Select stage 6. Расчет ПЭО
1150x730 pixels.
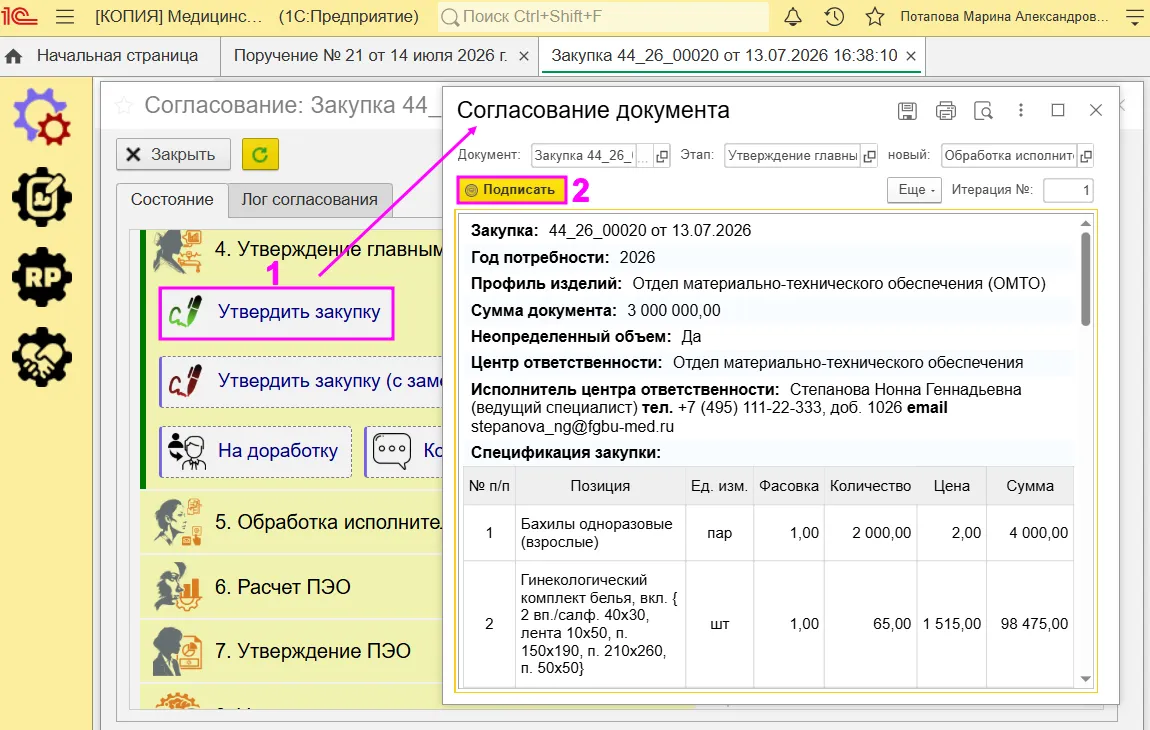click(x=293, y=587)
